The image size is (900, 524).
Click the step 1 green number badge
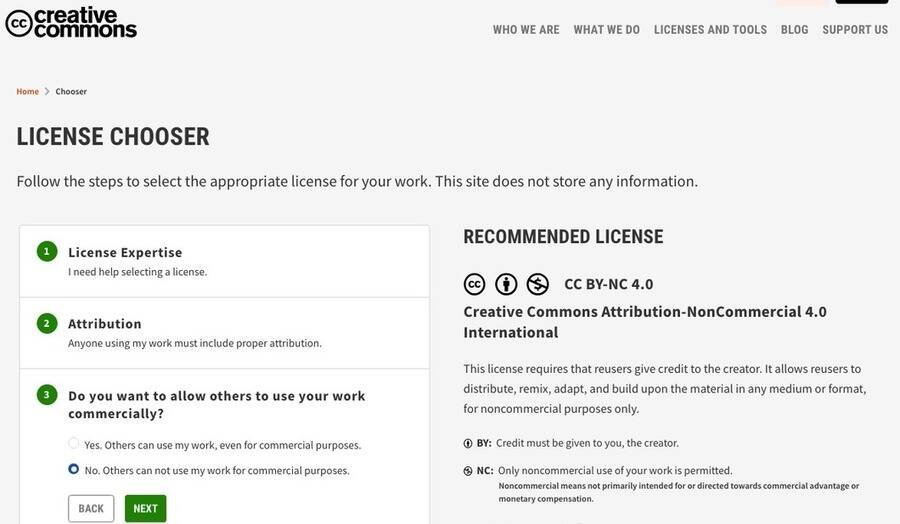[46, 251]
